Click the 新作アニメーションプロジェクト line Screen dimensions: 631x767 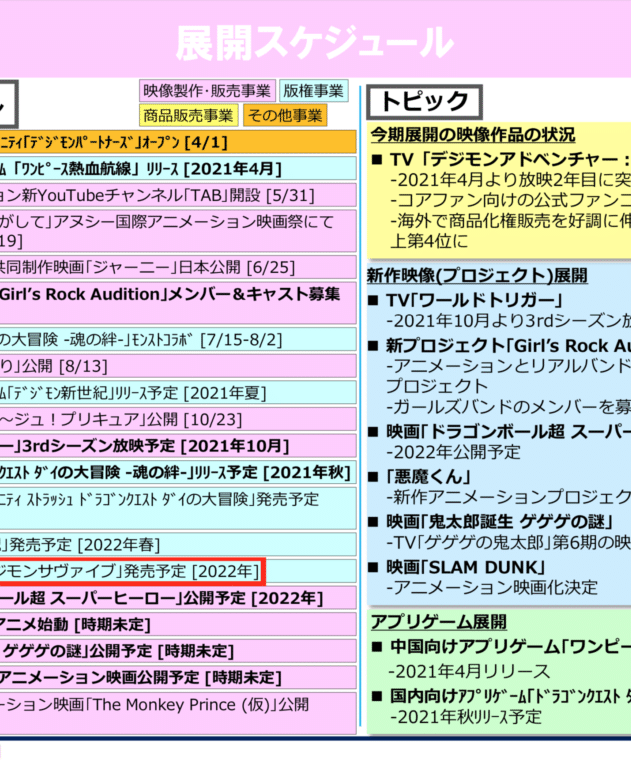pos(508,497)
